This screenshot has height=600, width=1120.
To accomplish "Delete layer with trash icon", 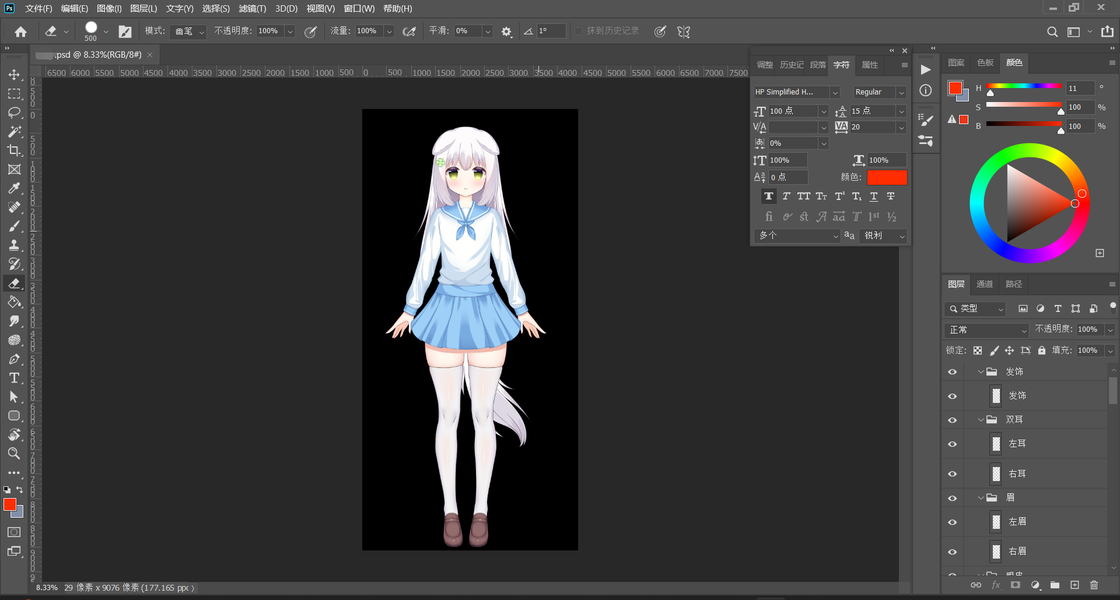I will [1094, 585].
